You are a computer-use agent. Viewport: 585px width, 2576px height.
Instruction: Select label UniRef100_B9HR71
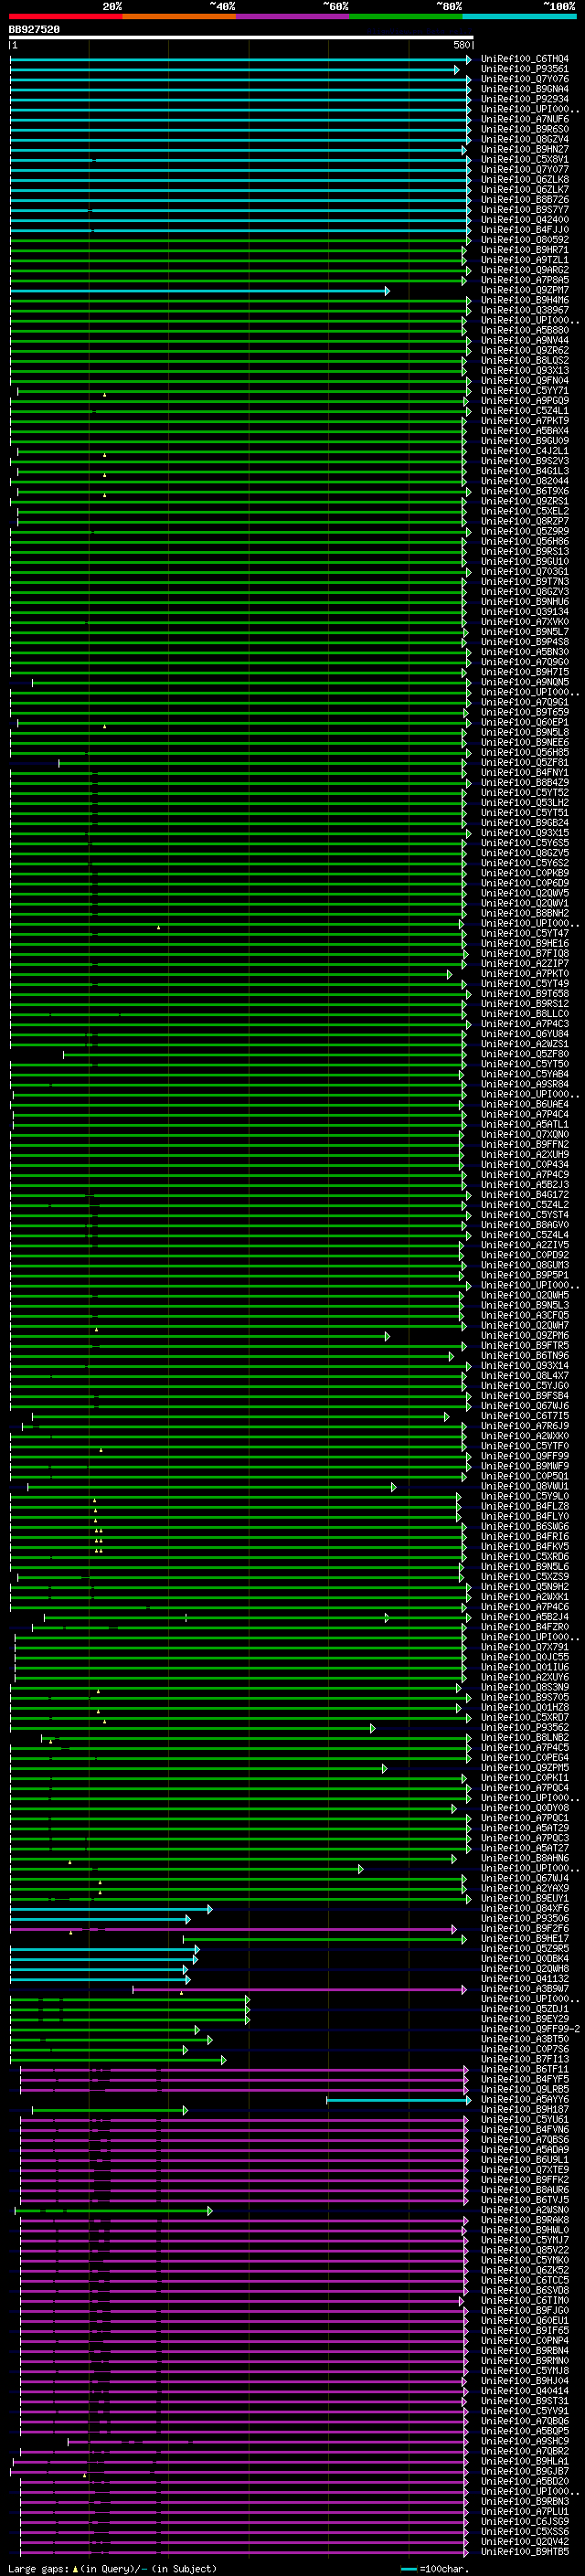click(x=525, y=251)
